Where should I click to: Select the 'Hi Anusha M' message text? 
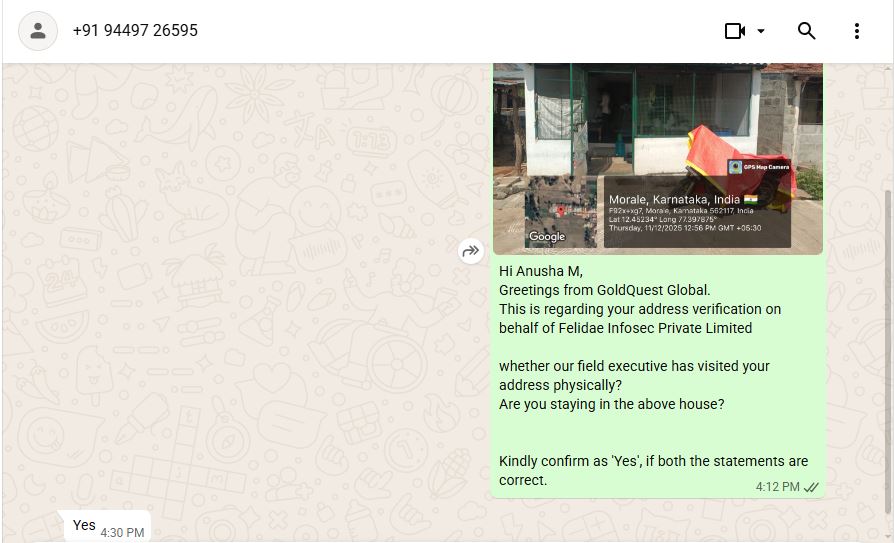coord(541,271)
